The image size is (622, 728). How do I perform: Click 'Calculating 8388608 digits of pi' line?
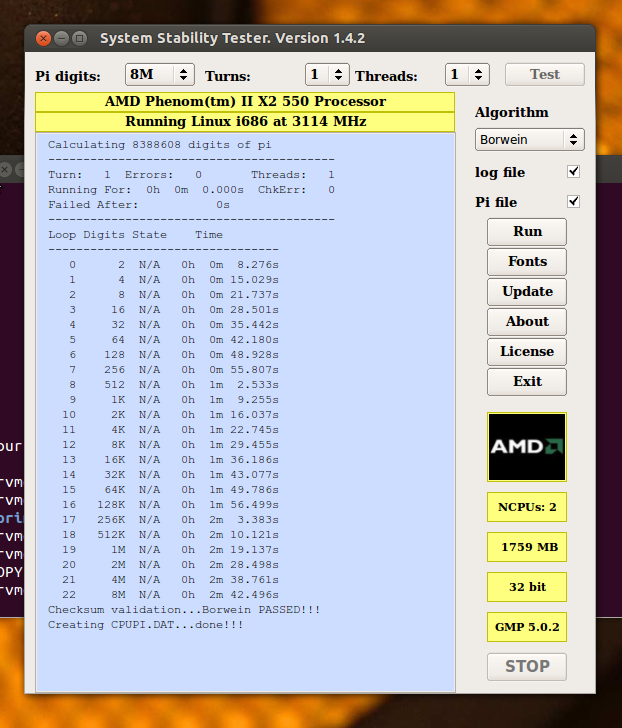tap(160, 145)
